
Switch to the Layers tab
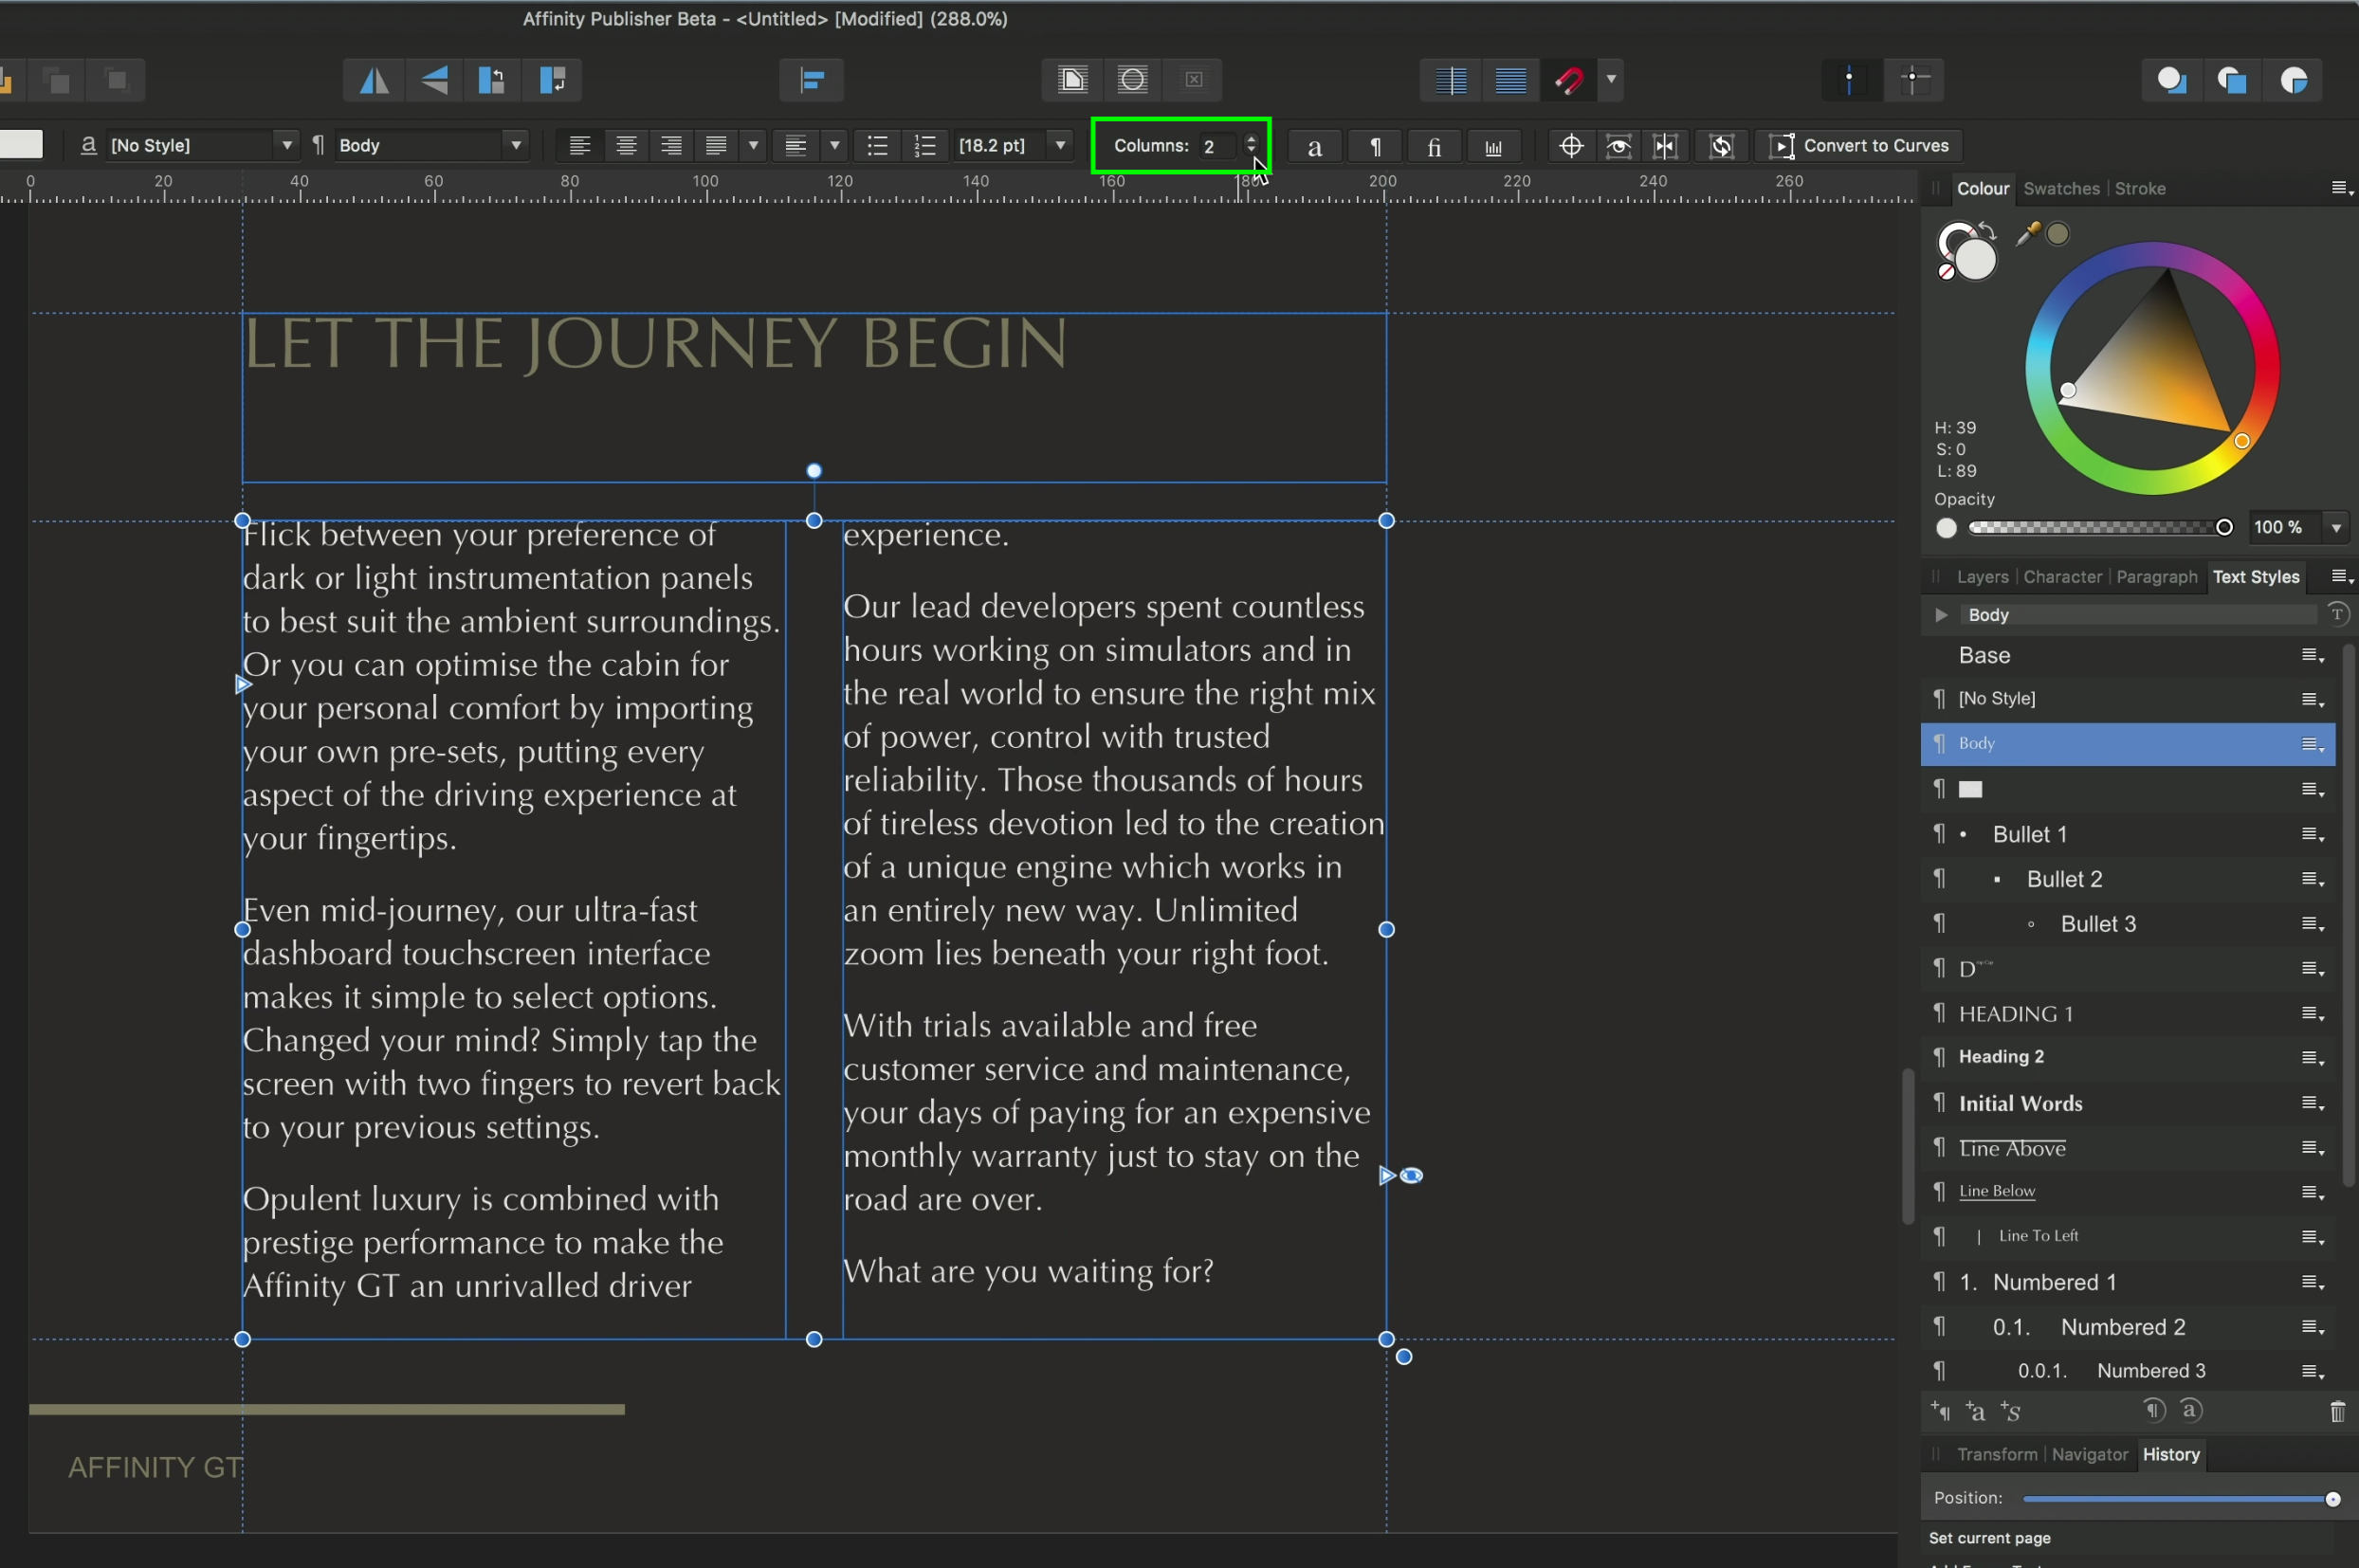[x=1982, y=577]
